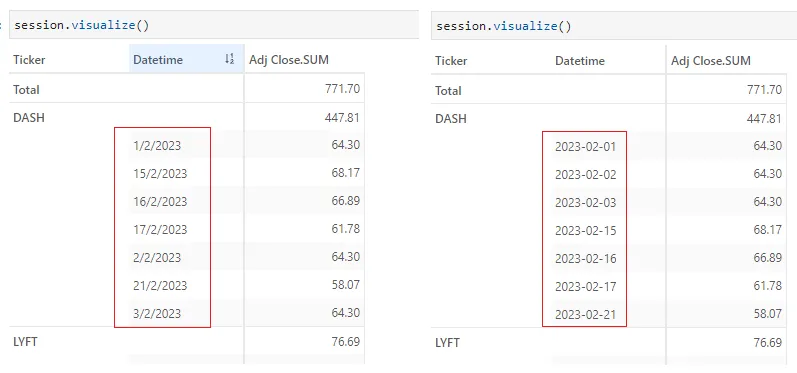Collapse the DASH row in the right table
797x373 pixels.
(x=450, y=118)
